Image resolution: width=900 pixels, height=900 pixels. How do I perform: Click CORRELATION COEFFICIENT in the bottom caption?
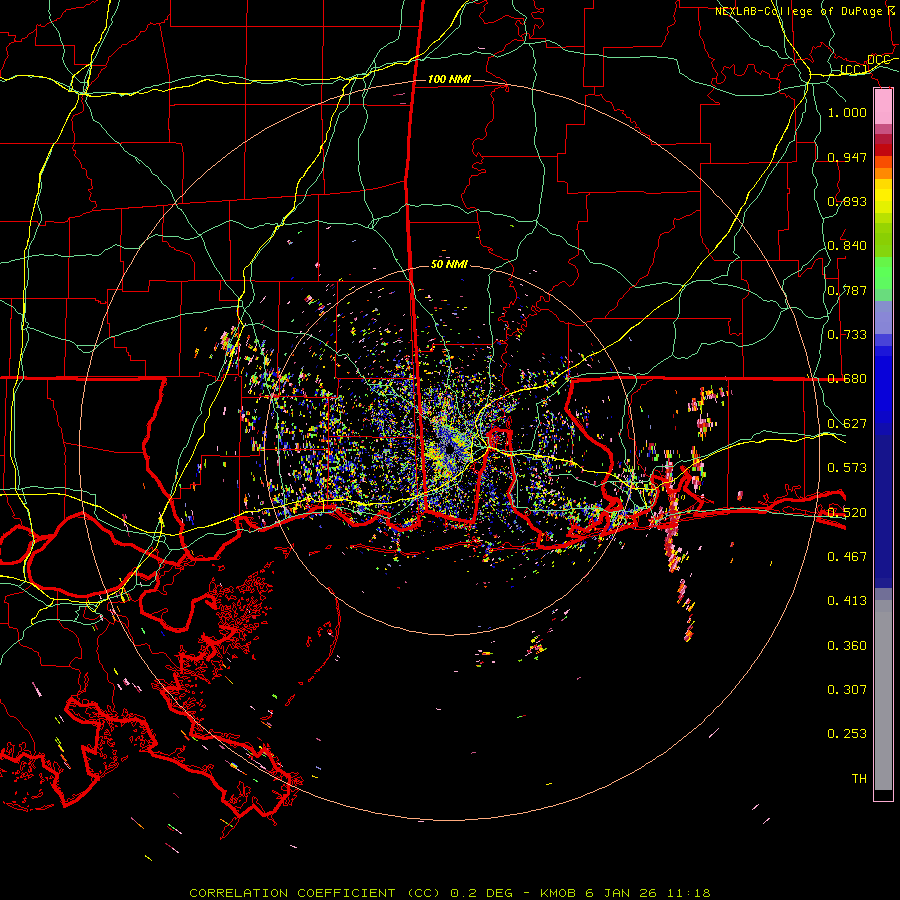(292, 893)
